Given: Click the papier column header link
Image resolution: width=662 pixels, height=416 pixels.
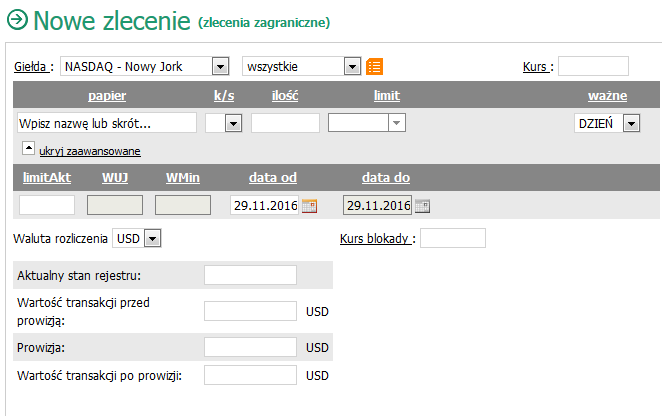Looking at the screenshot, I should 107,95.
